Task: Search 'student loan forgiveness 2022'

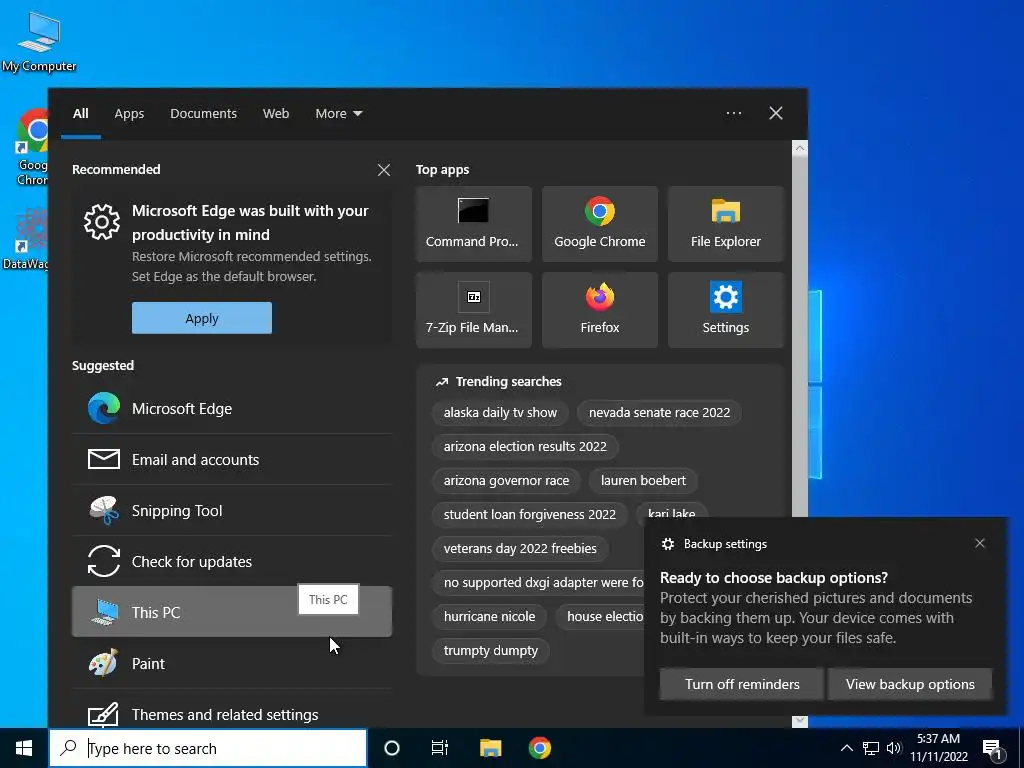Action: 530,514
